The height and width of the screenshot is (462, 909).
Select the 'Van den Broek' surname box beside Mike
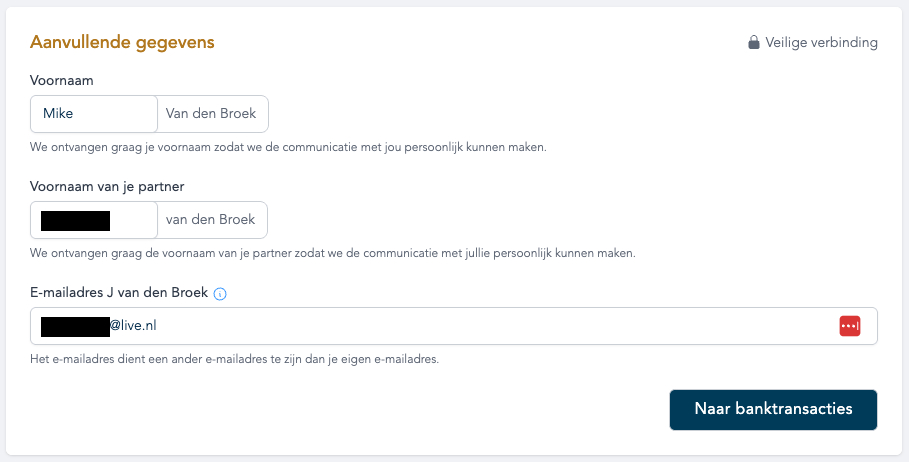coord(212,114)
